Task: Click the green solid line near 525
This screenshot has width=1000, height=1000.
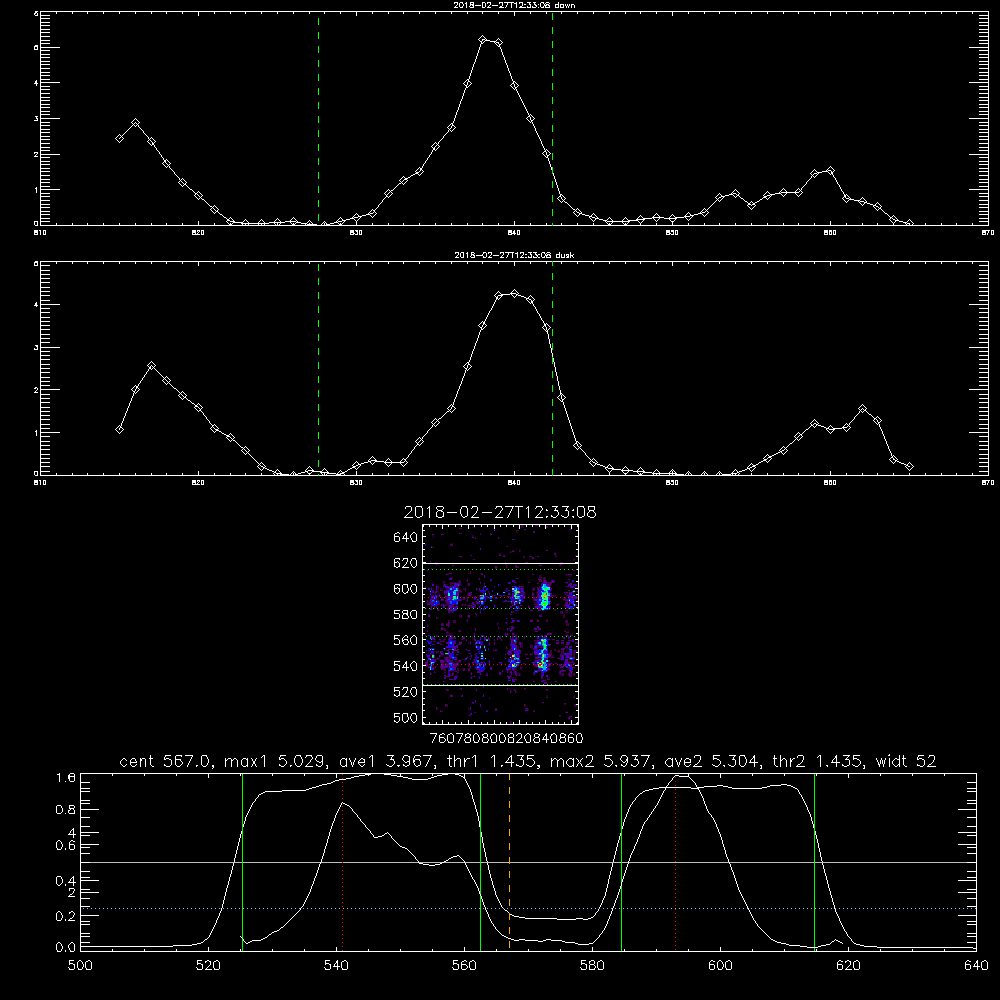Action: [x=242, y=861]
